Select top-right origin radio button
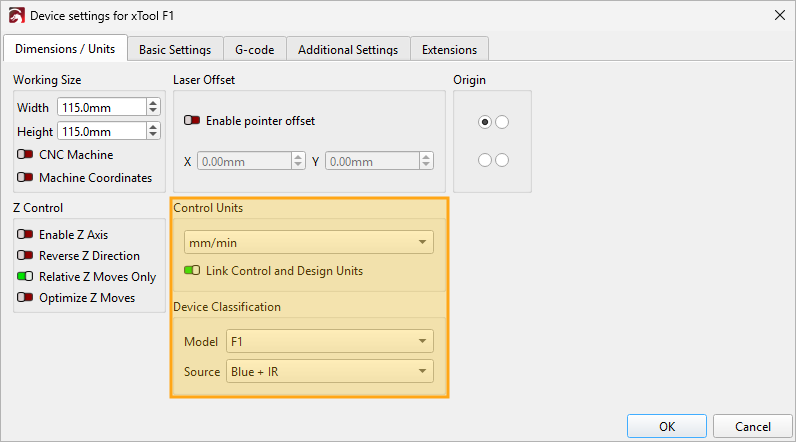 tap(502, 122)
